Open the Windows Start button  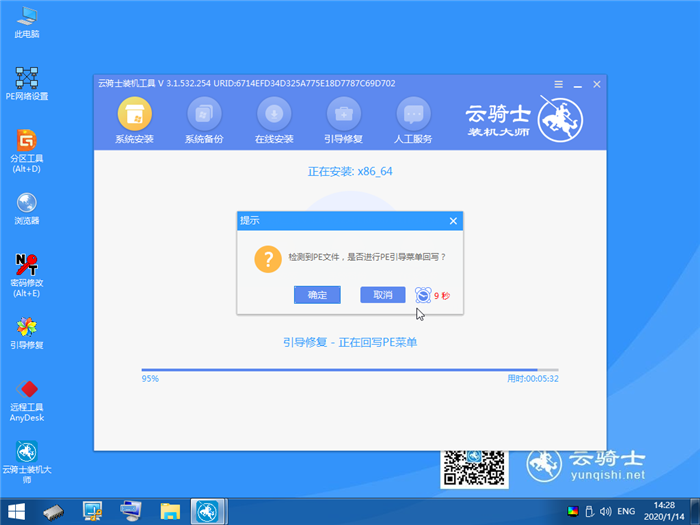click(x=17, y=512)
